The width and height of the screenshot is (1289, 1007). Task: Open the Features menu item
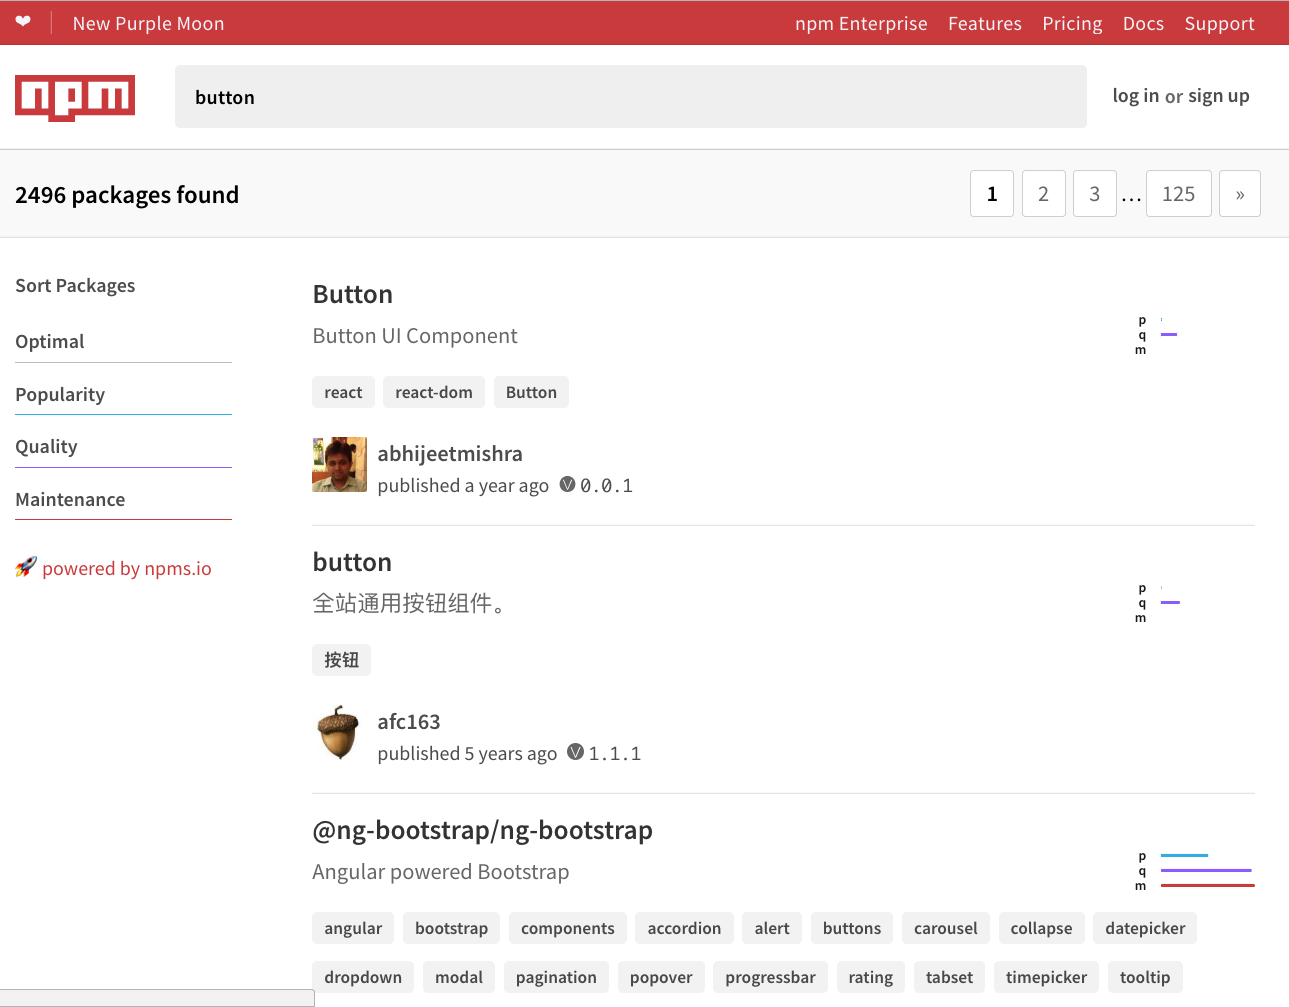[985, 23]
